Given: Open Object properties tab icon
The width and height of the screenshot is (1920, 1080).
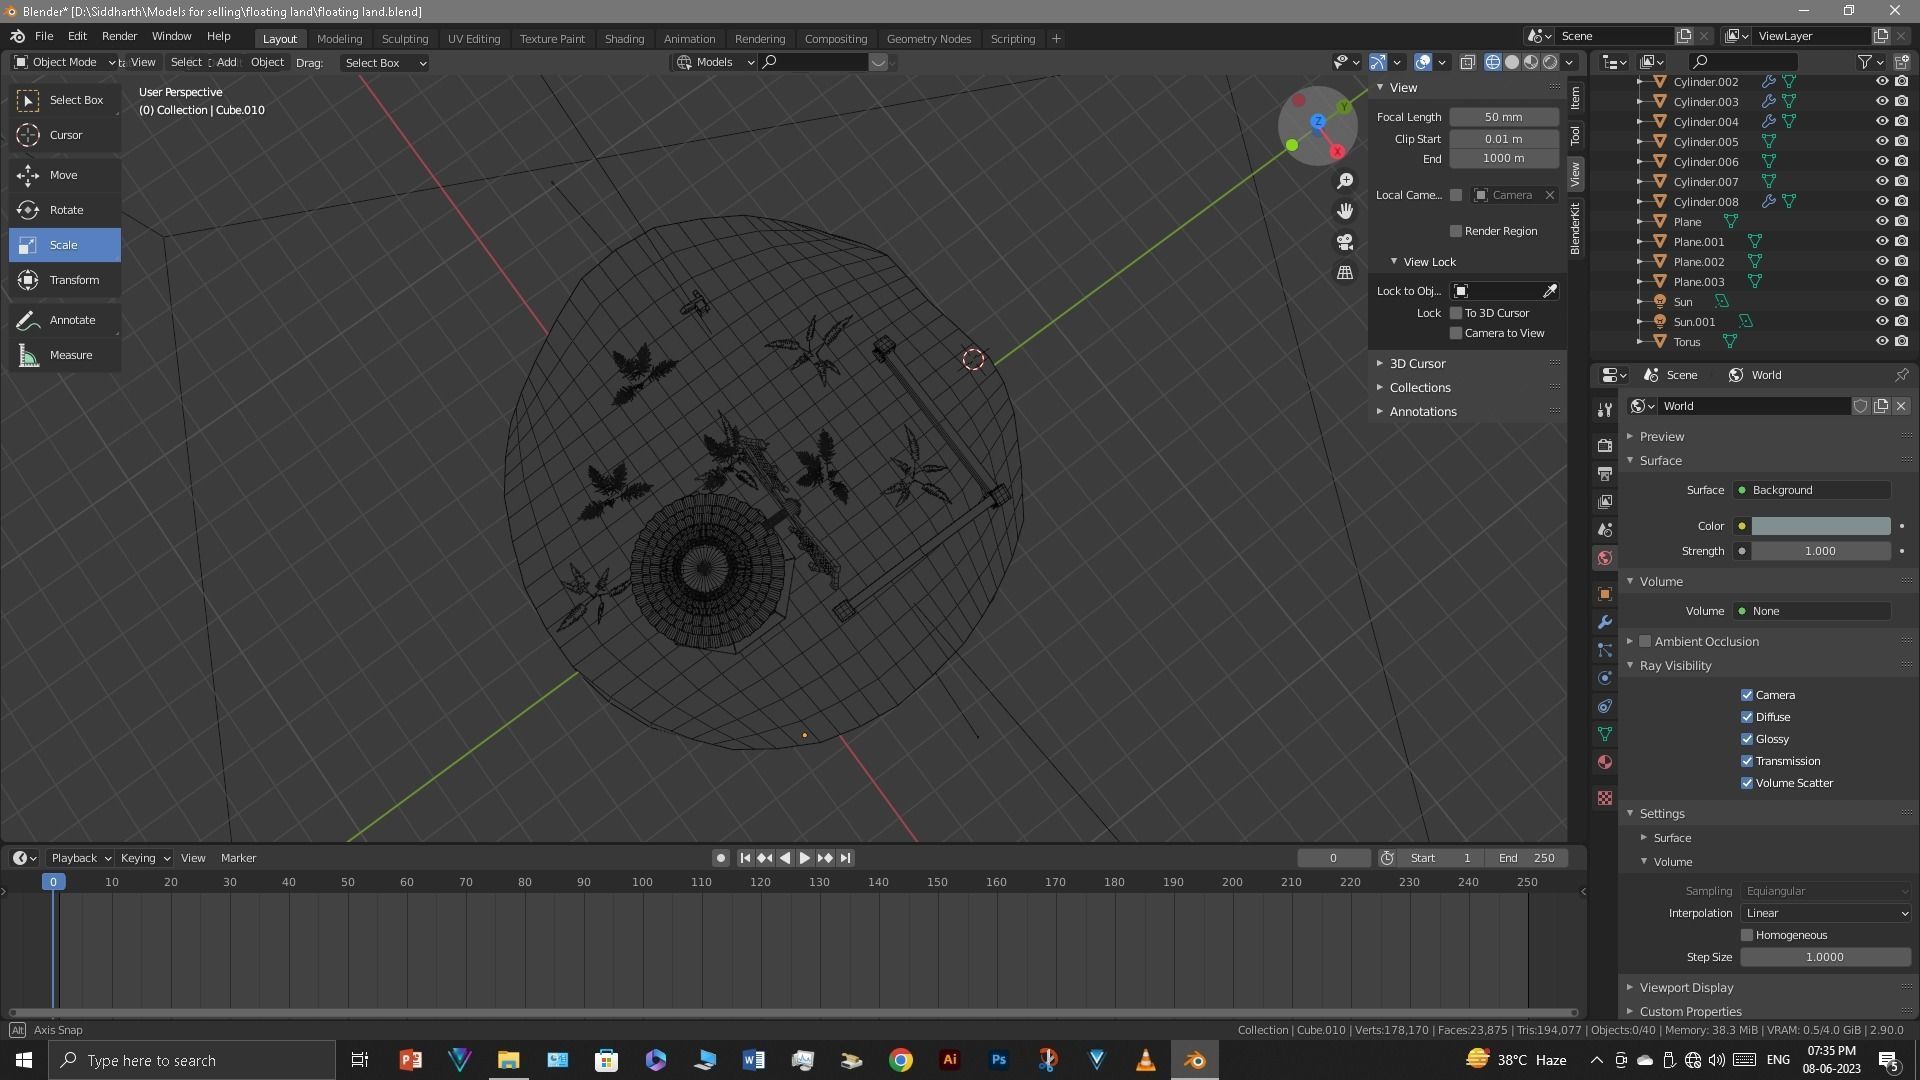Looking at the screenshot, I should 1605,594.
